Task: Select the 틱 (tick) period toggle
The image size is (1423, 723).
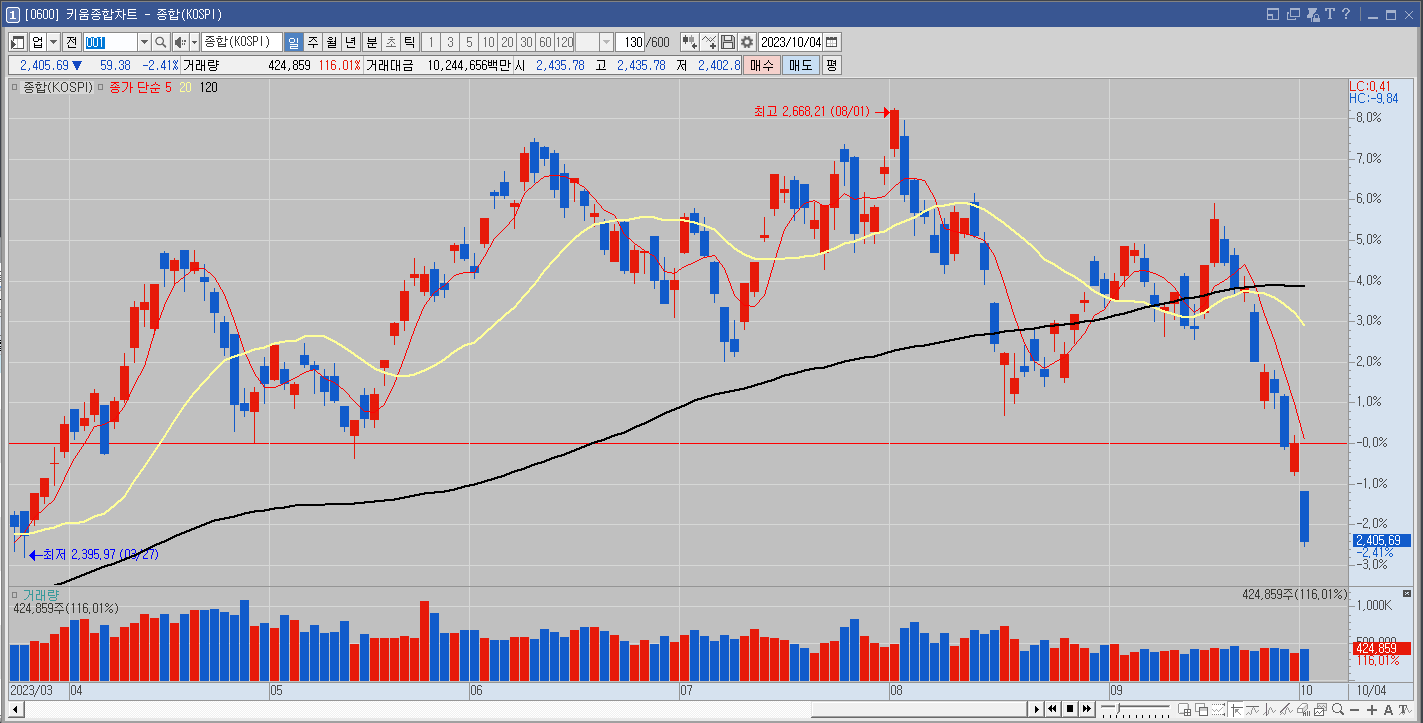Action: (x=410, y=42)
